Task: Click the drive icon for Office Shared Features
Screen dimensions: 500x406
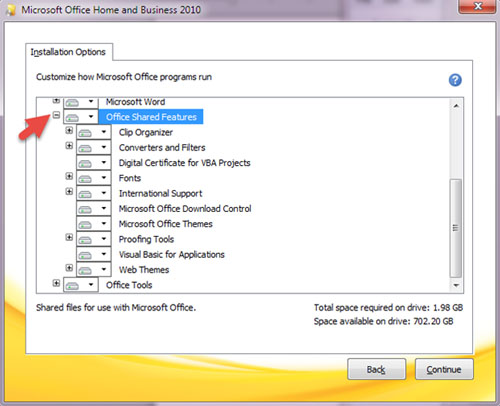Action: [x=72, y=117]
